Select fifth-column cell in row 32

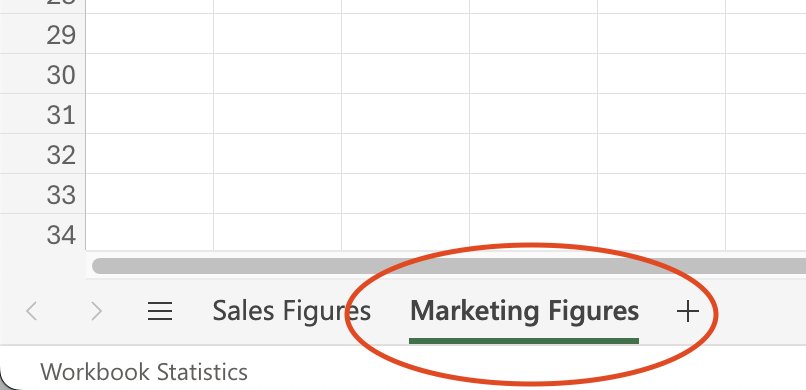[x=662, y=154]
